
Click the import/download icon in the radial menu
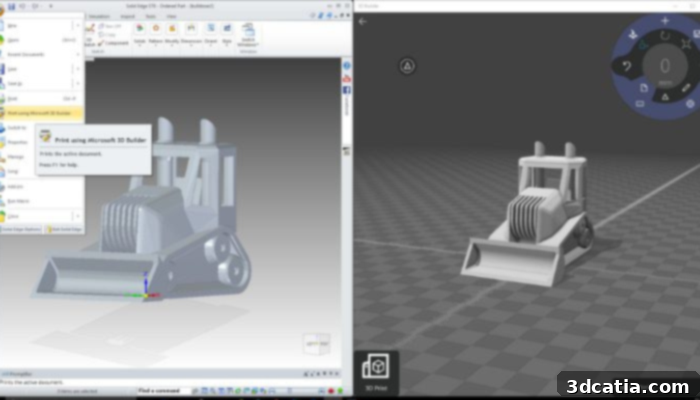[x=633, y=34]
